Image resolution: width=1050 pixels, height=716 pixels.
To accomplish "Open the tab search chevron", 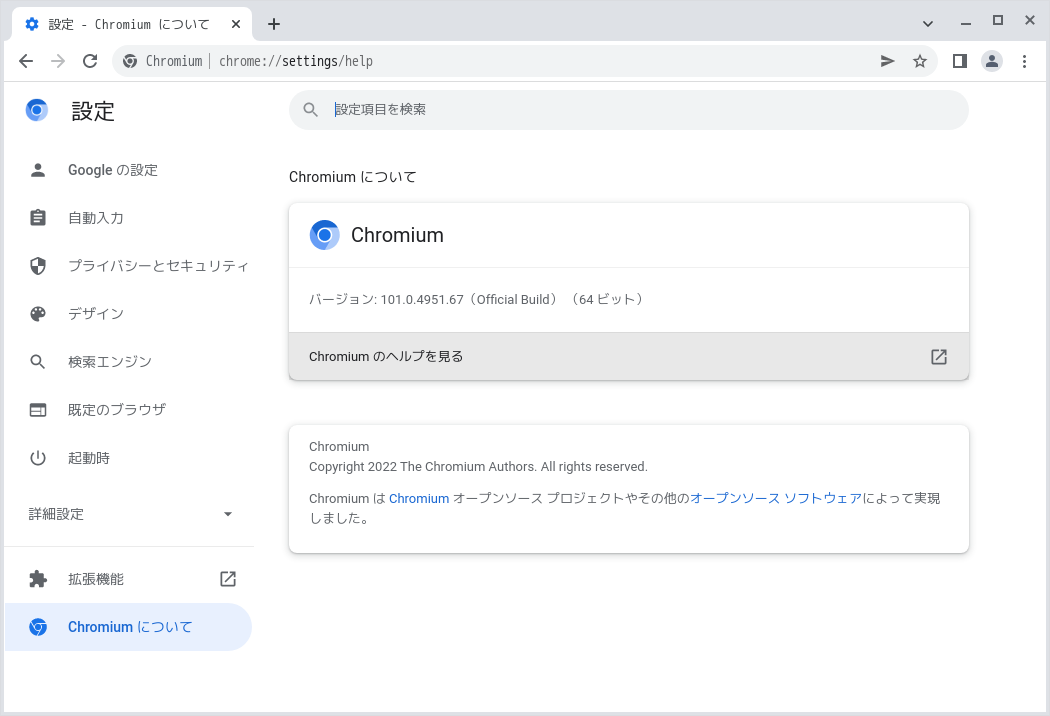I will [x=927, y=24].
